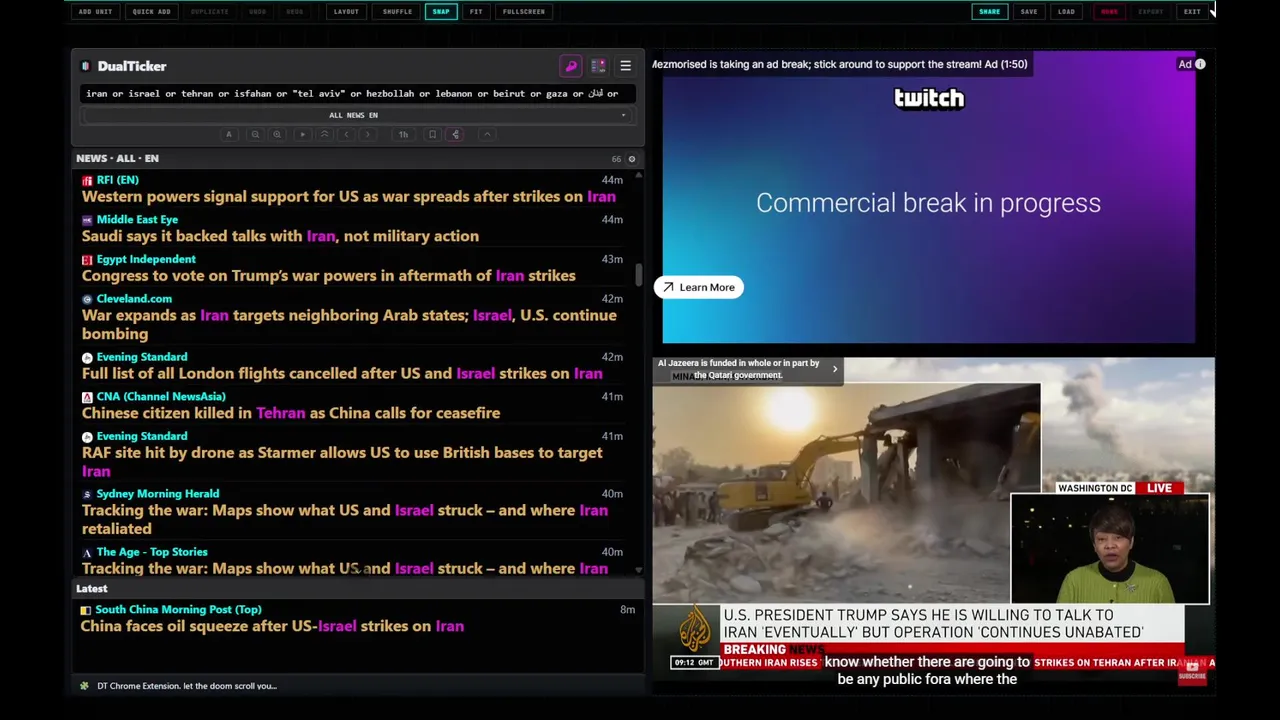
Task: Open 'War expands as Iran targets neighboring' headline
Action: pos(349,325)
